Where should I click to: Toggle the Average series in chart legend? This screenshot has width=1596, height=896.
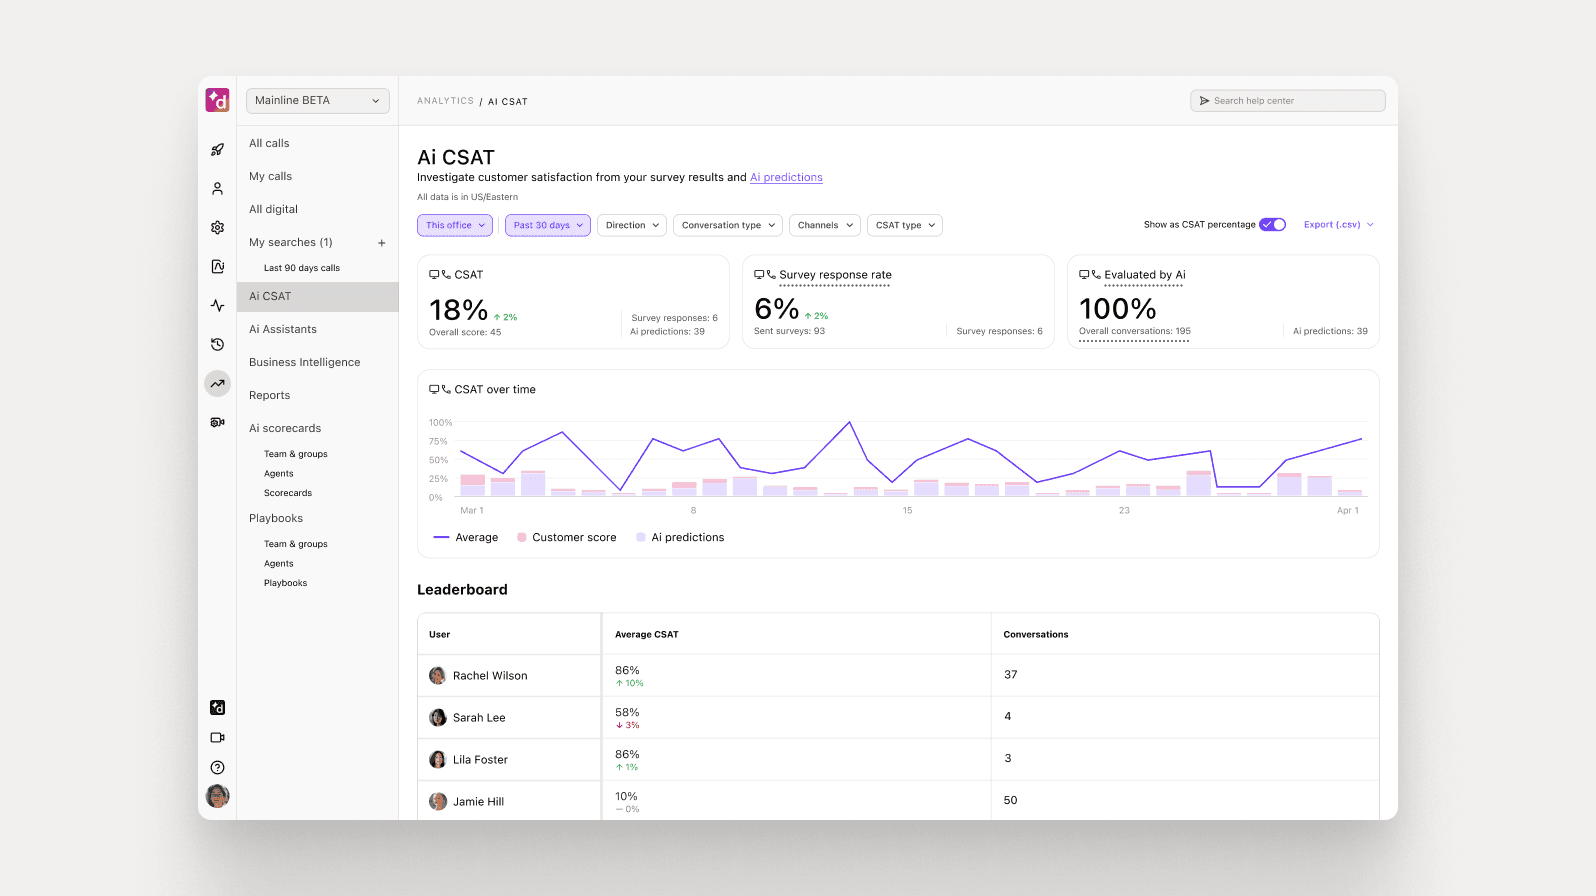point(466,538)
